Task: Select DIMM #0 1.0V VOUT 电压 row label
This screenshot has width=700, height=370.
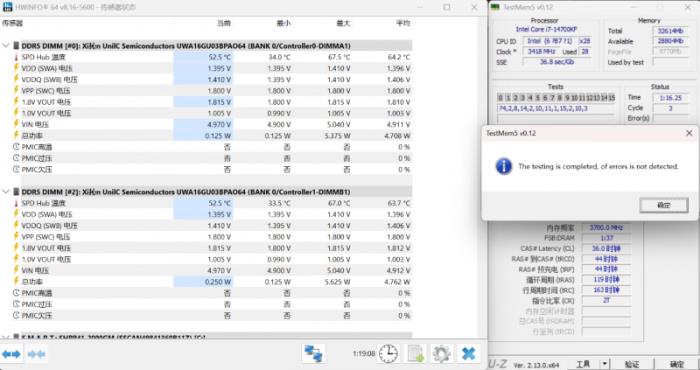Action: pyautogui.click(x=46, y=113)
